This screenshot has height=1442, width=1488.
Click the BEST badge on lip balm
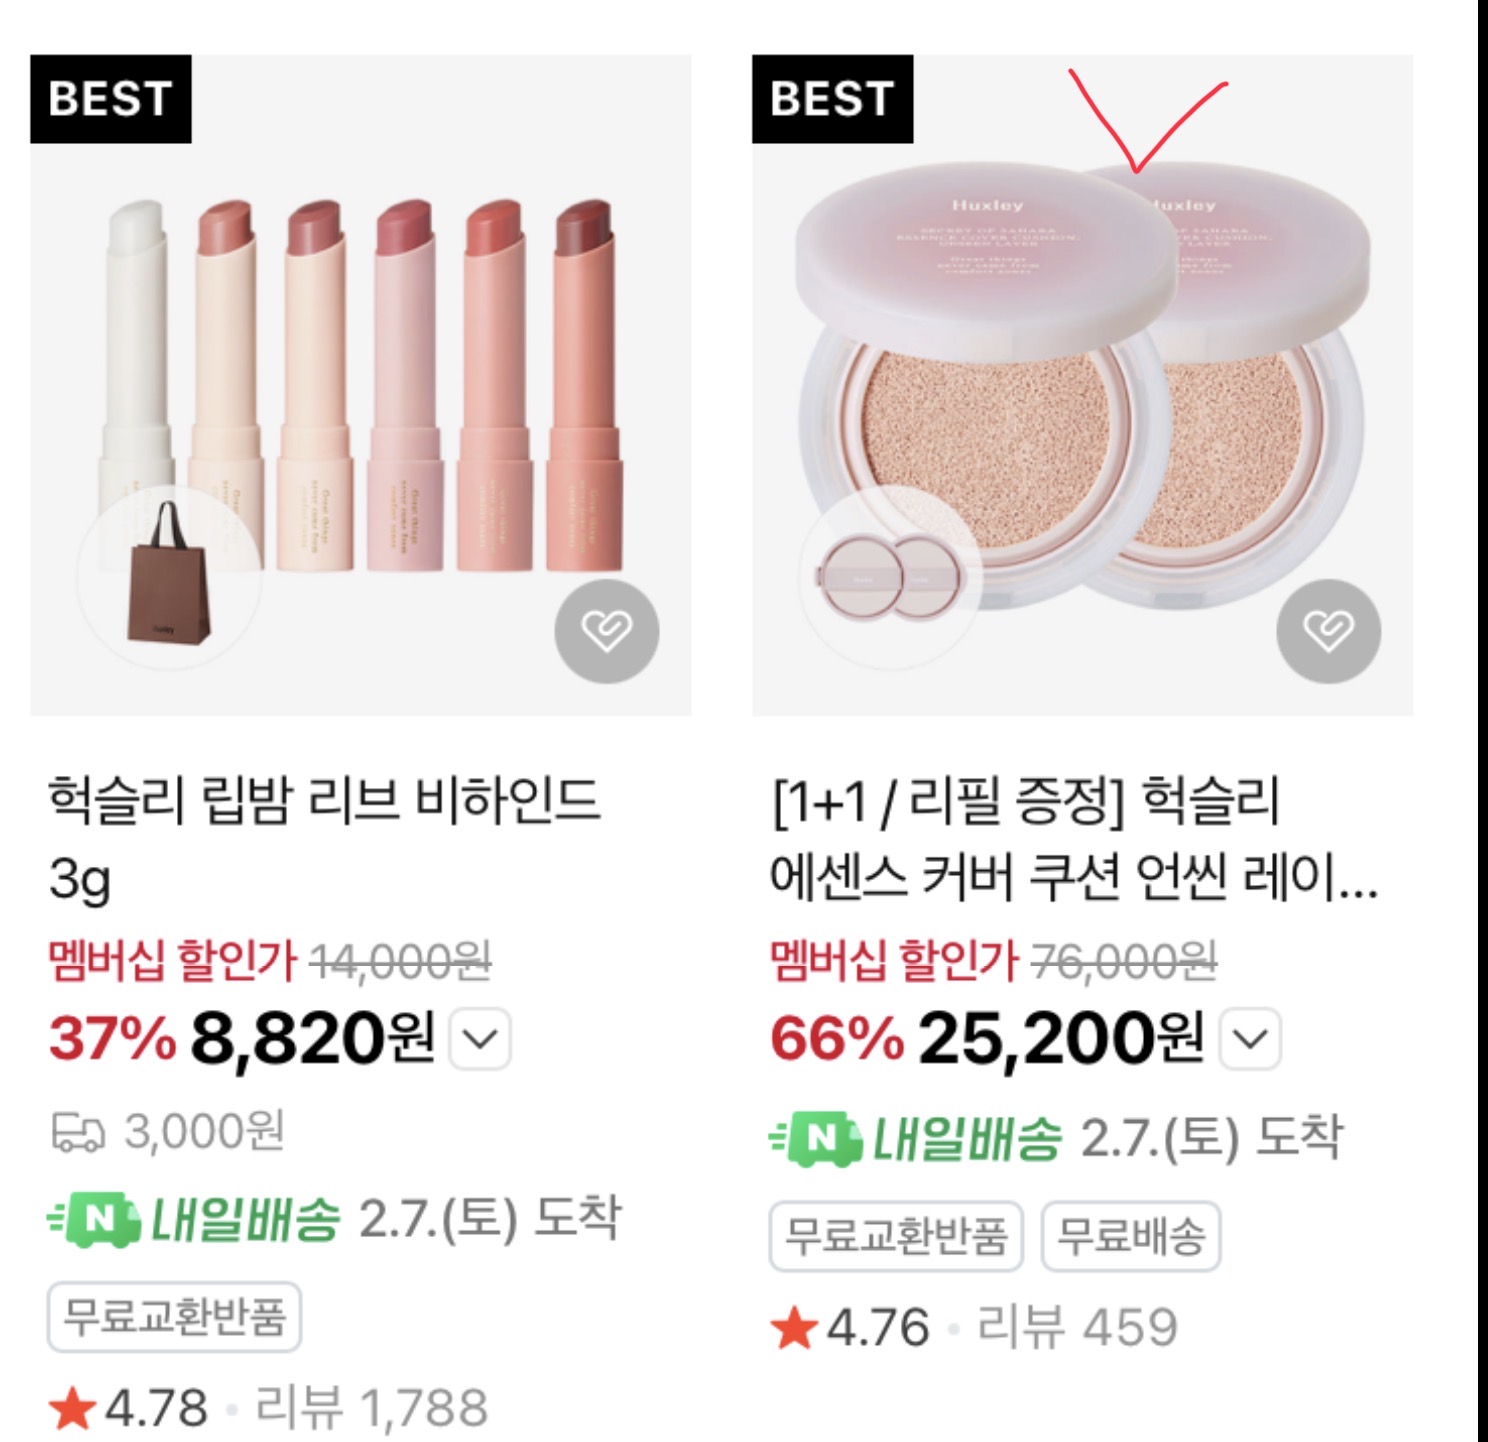click(x=111, y=99)
